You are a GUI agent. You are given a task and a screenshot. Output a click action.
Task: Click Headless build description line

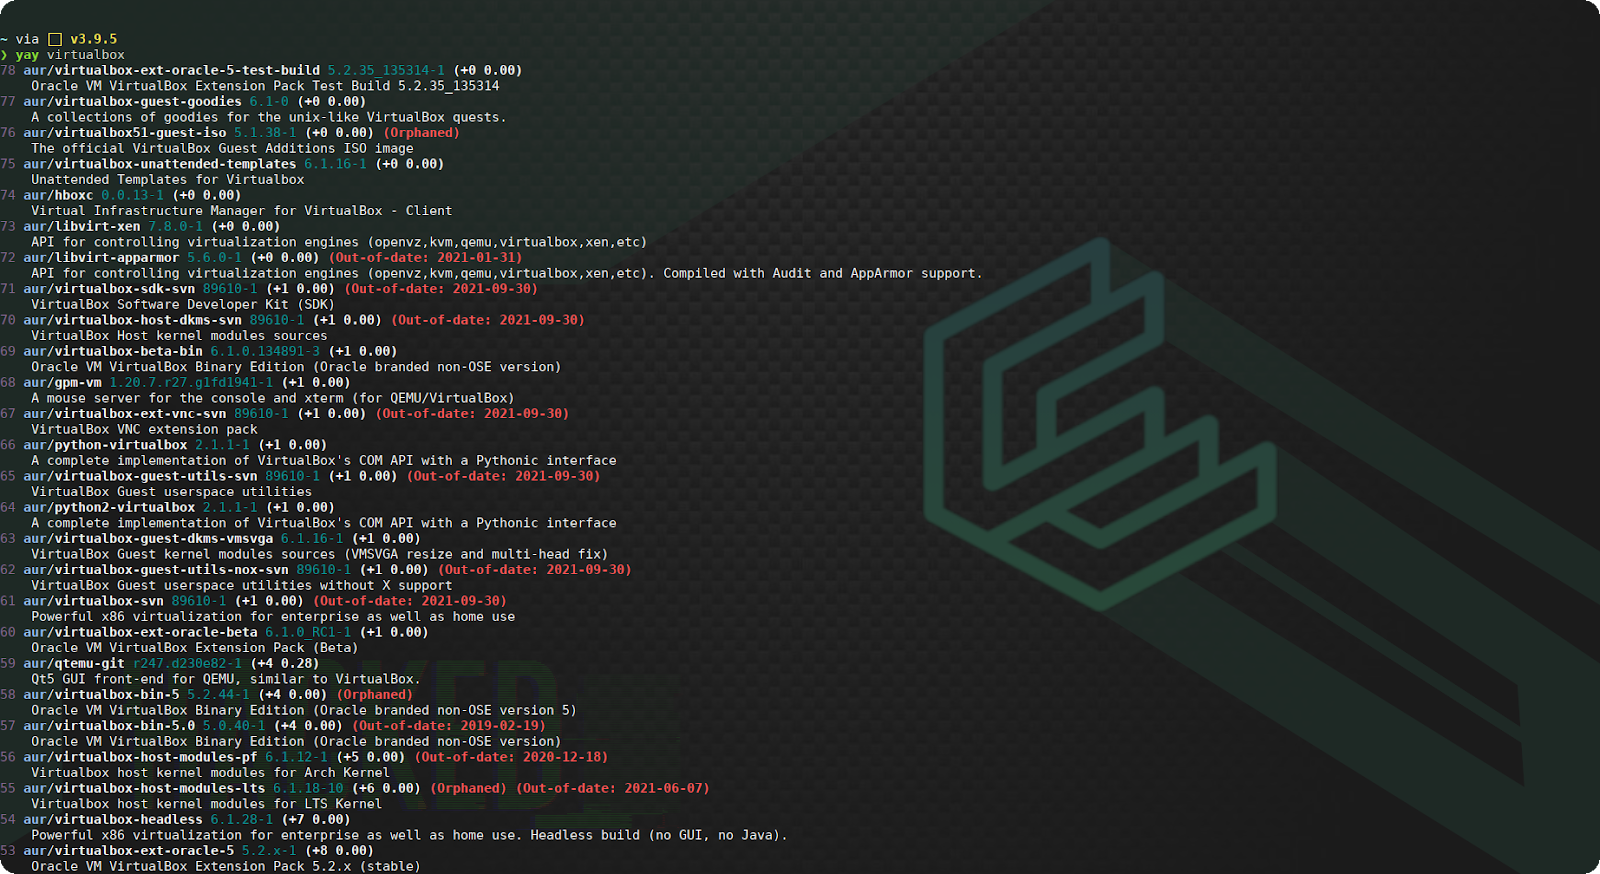click(410, 835)
